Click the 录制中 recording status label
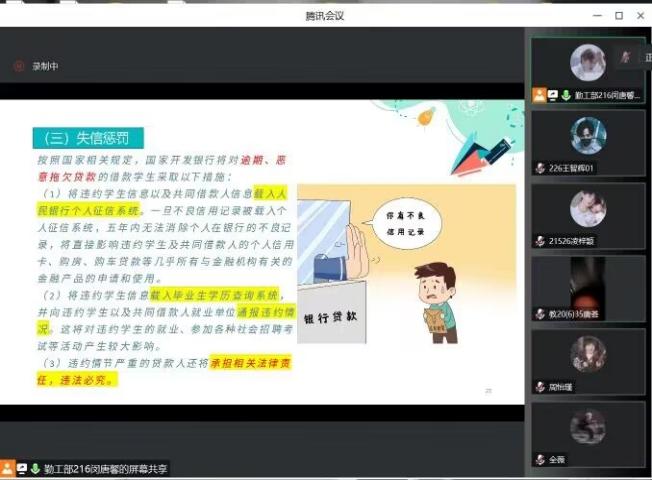Image resolution: width=652 pixels, height=480 pixels. 46,67
